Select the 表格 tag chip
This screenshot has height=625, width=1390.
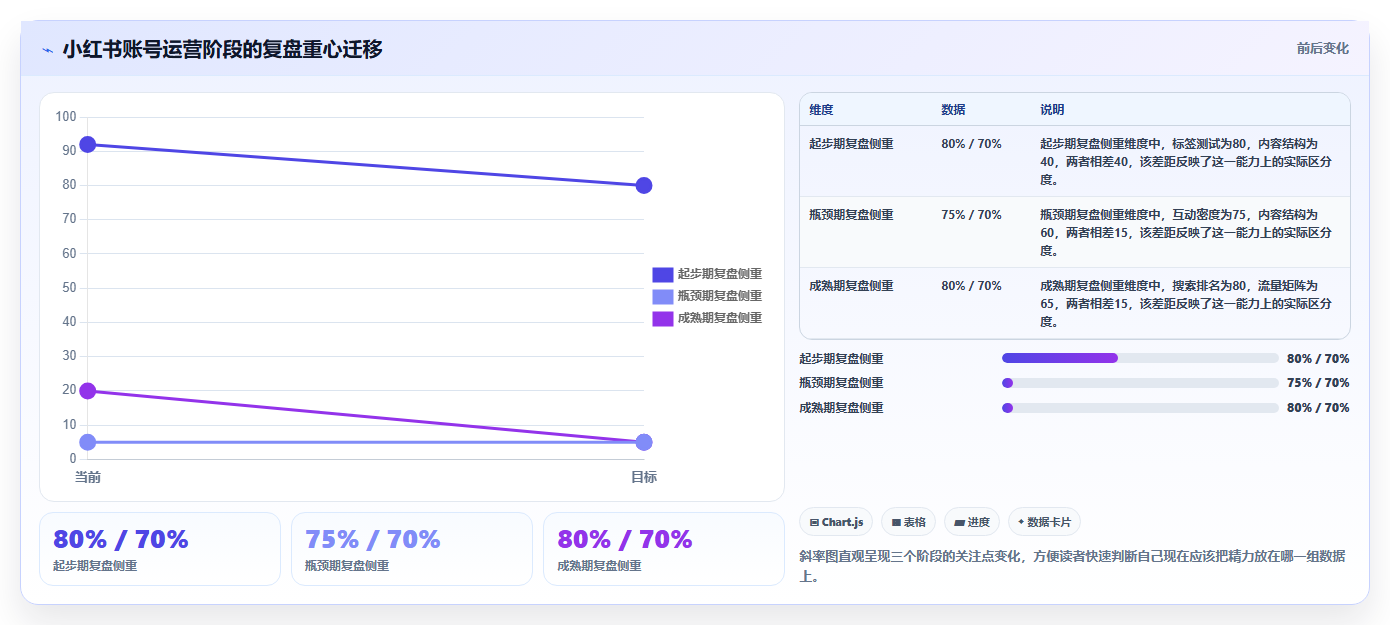coord(908,522)
